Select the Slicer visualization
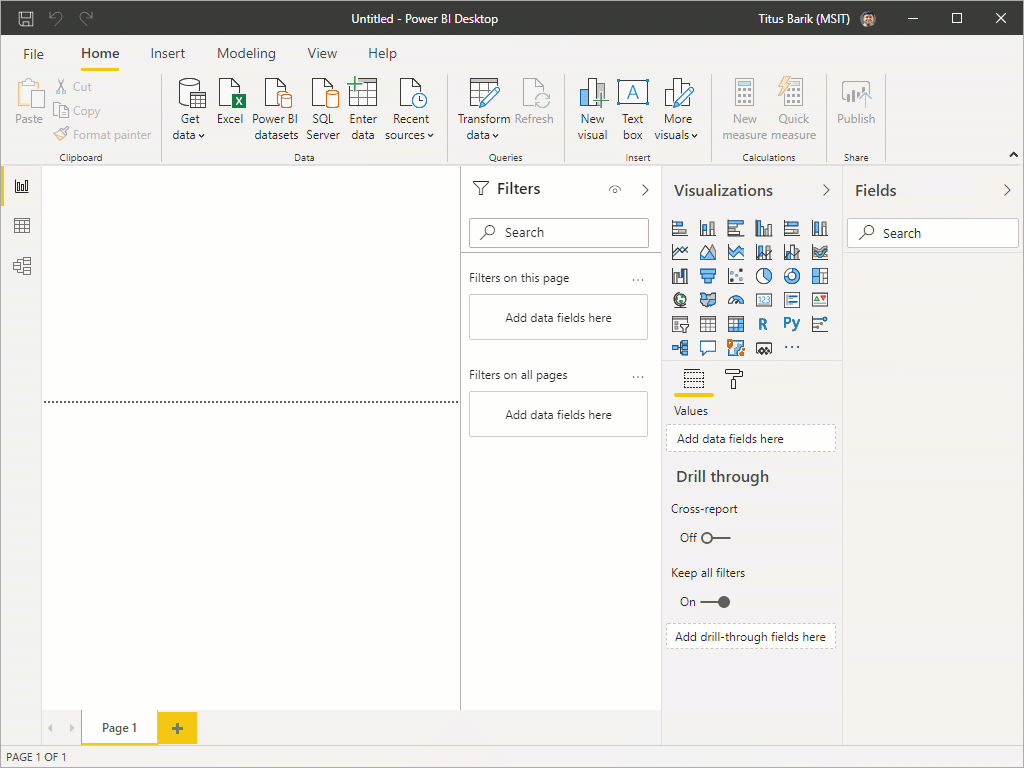1024x768 pixels. tap(680, 323)
